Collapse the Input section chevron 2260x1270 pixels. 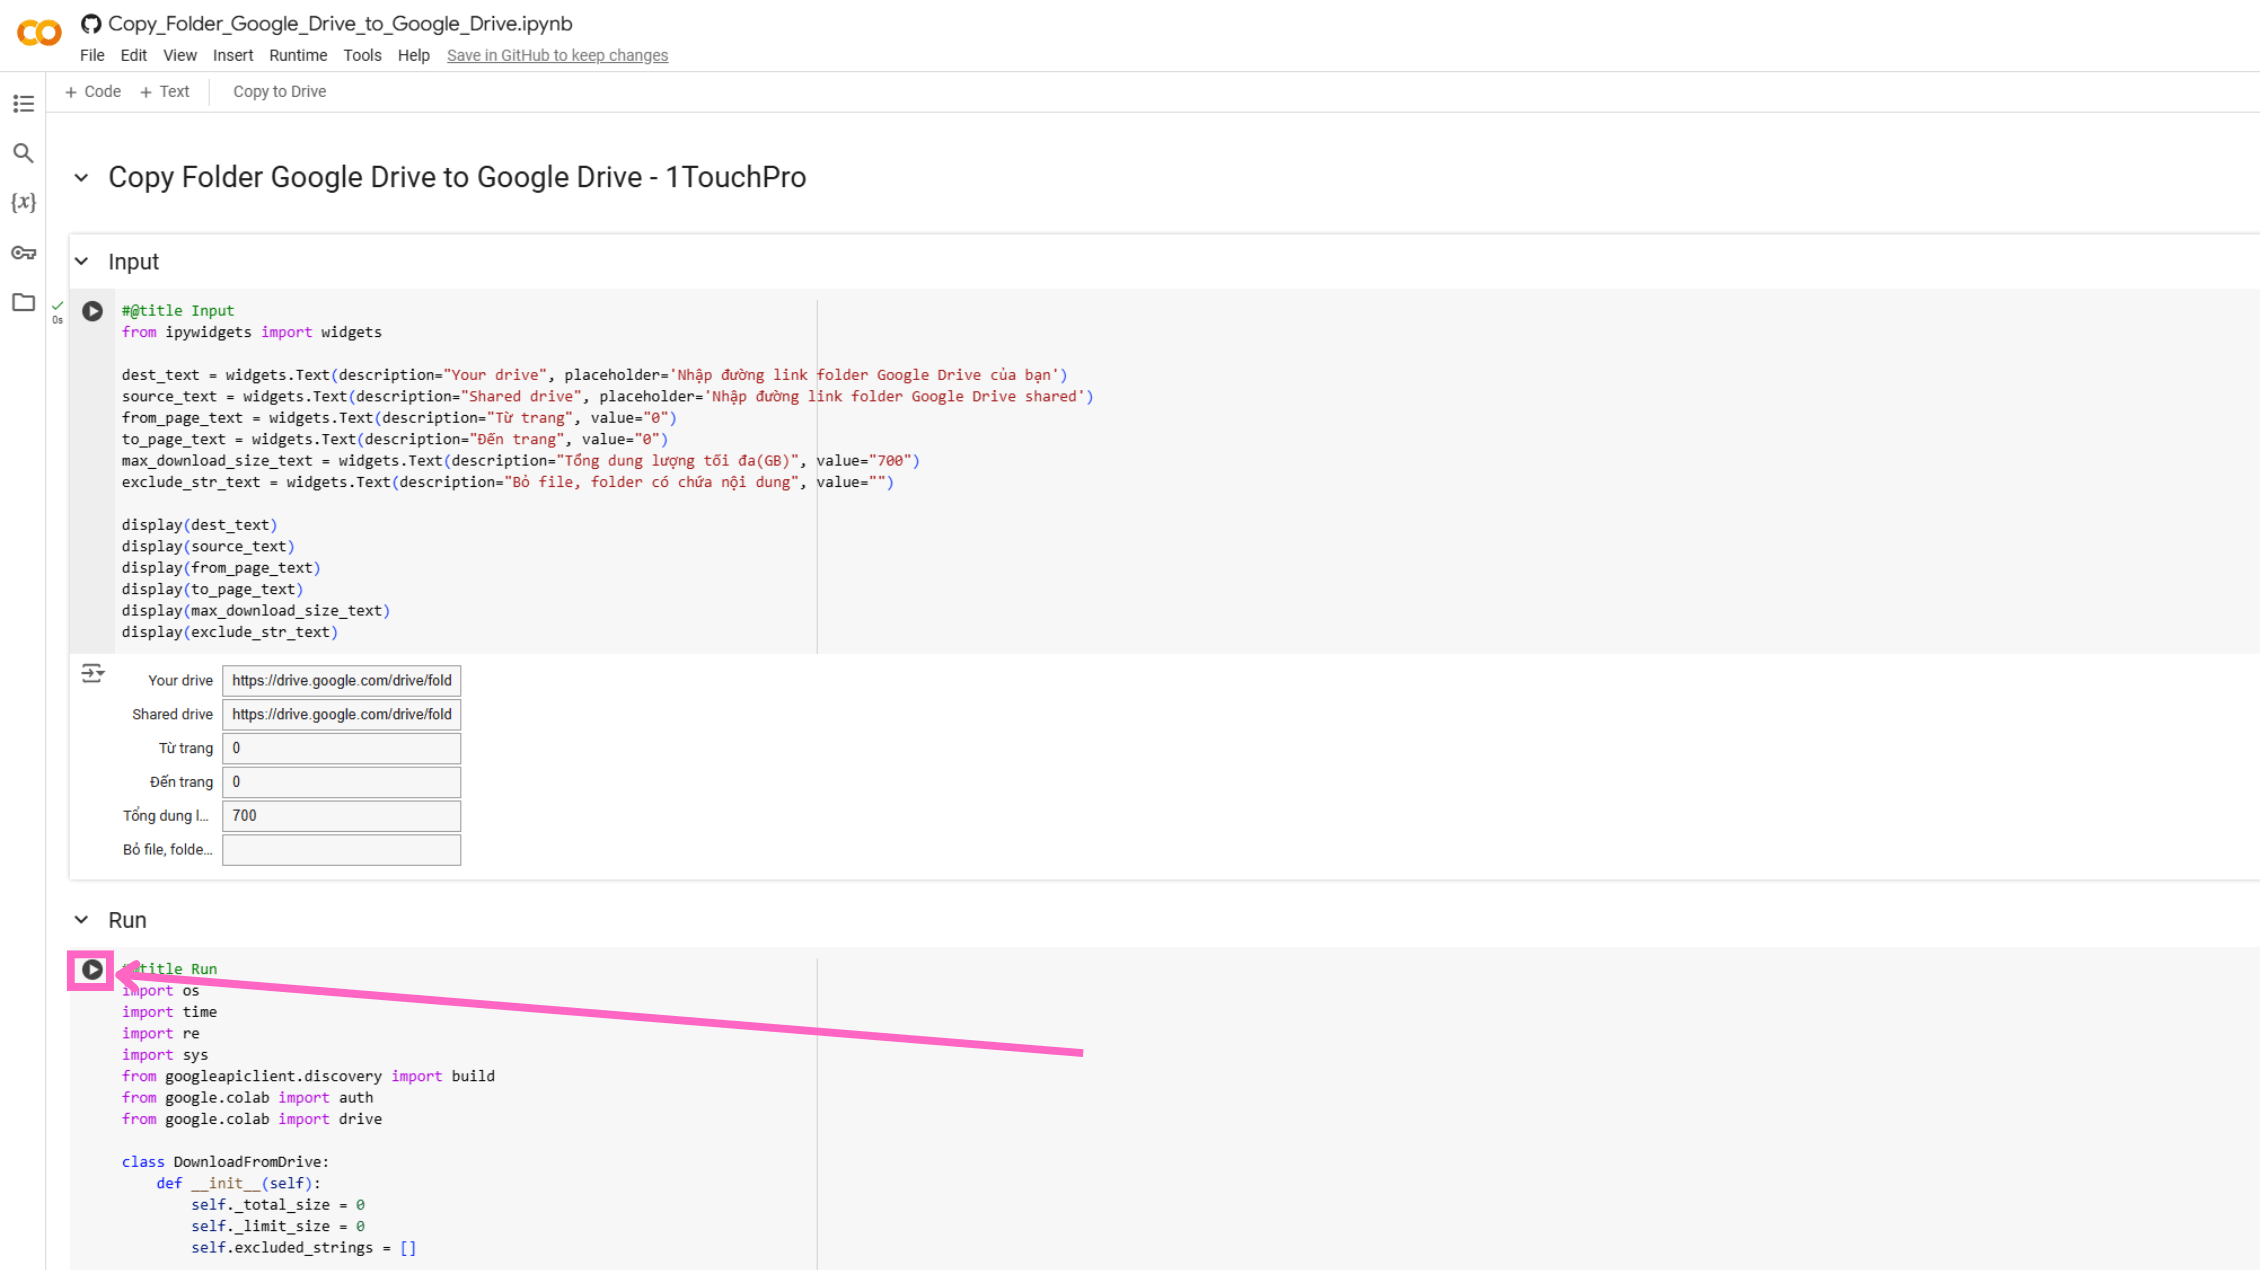(82, 262)
